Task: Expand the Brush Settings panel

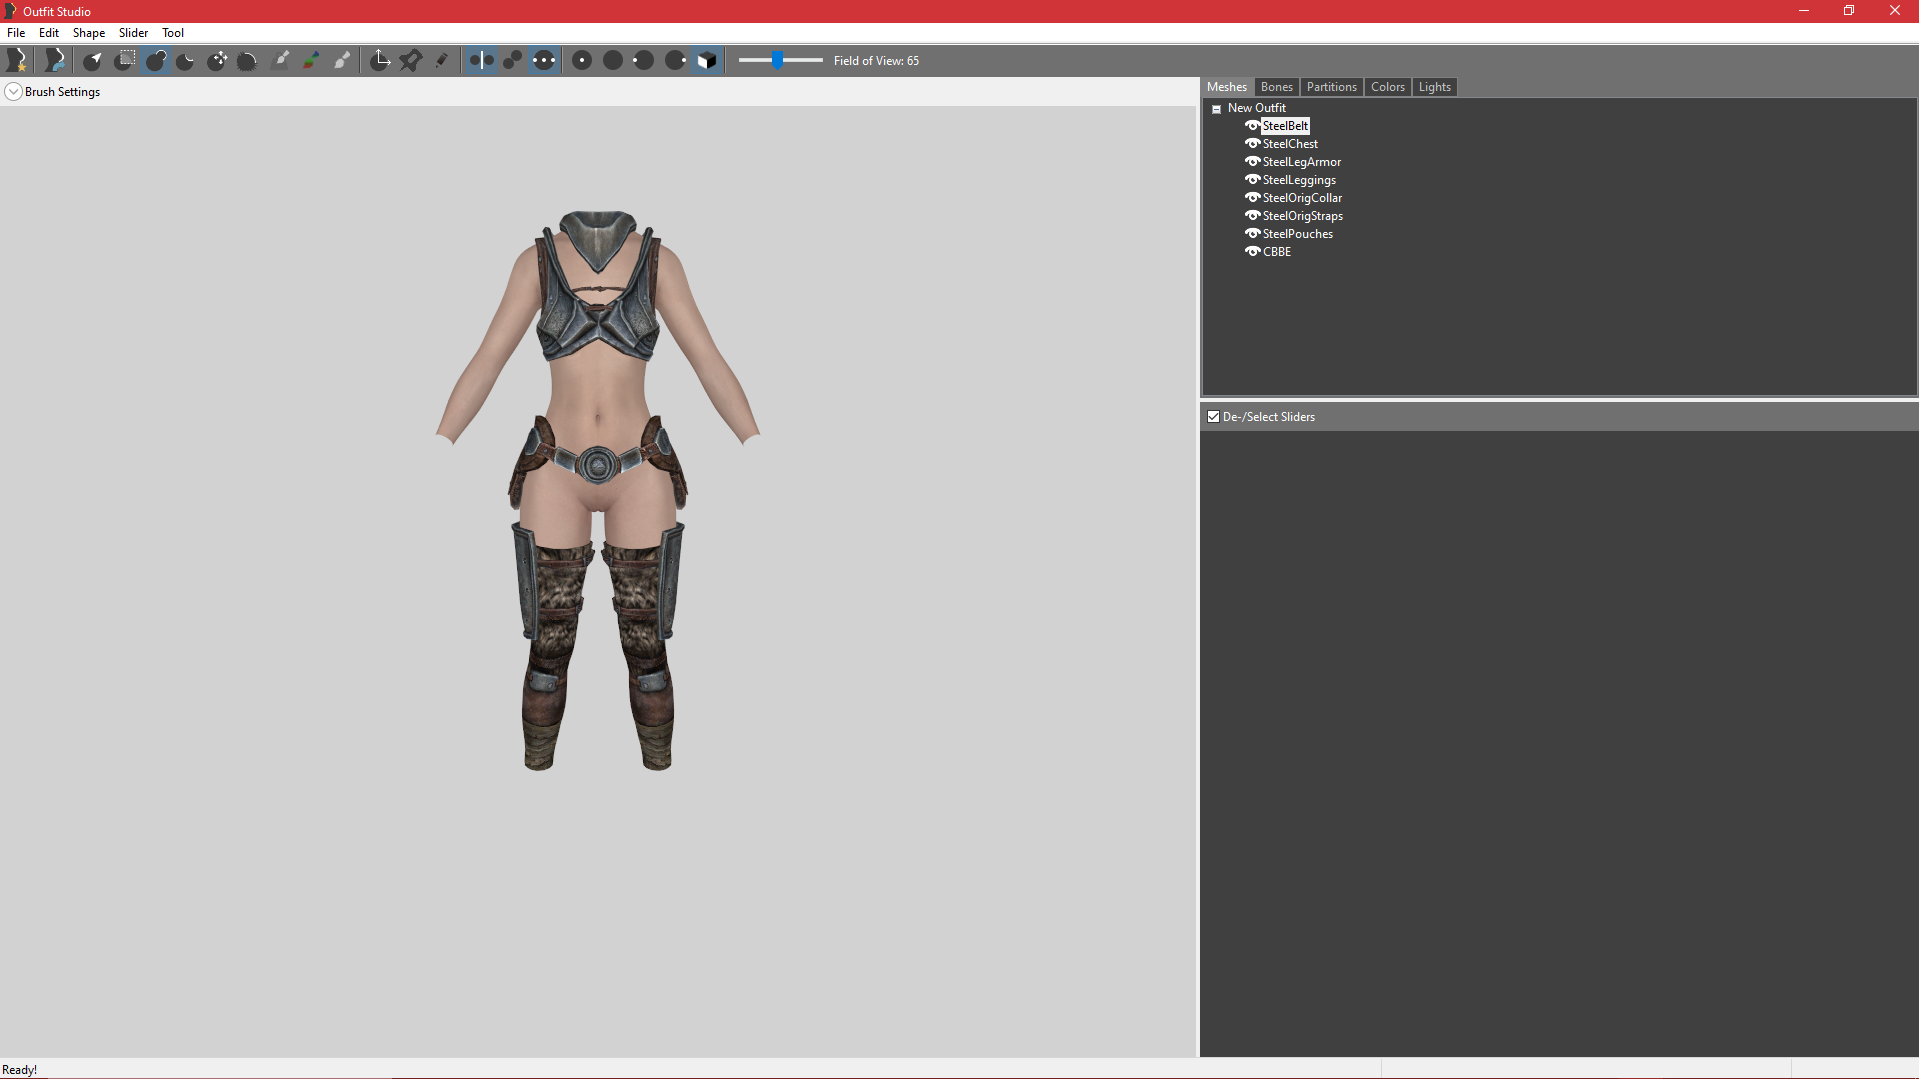Action: point(14,92)
